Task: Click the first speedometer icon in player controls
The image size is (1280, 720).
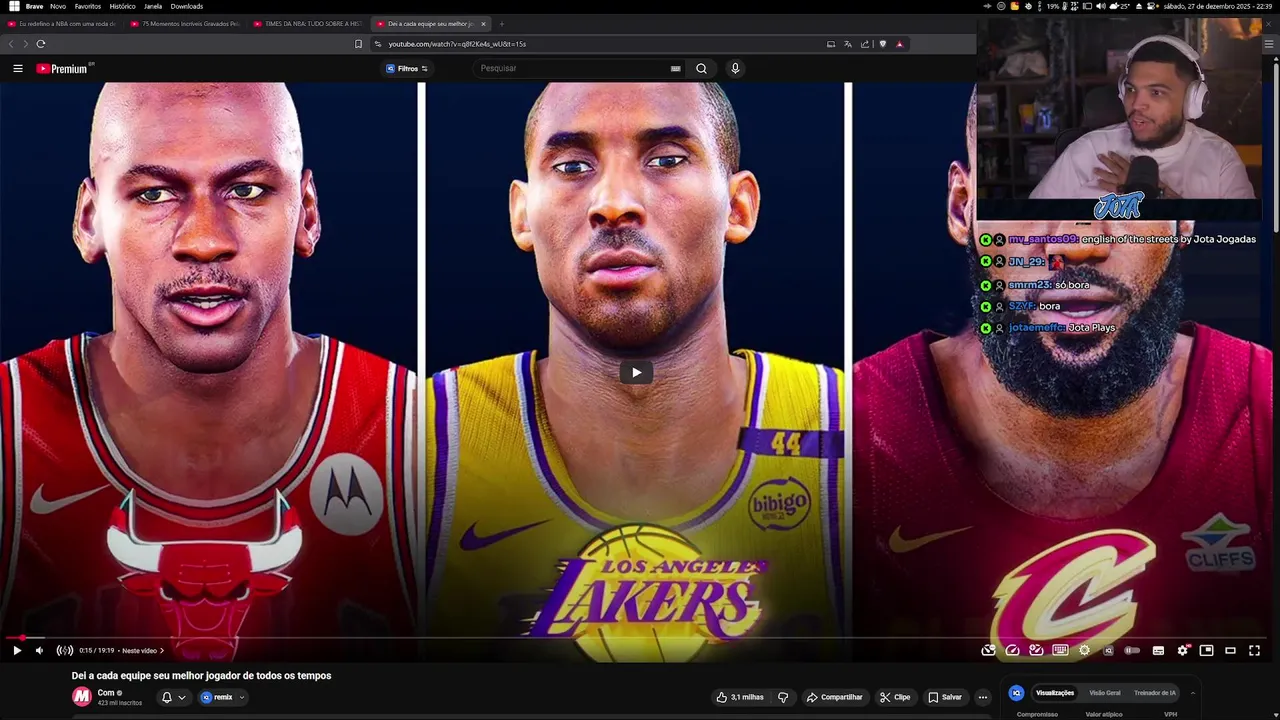Action: click(x=988, y=650)
